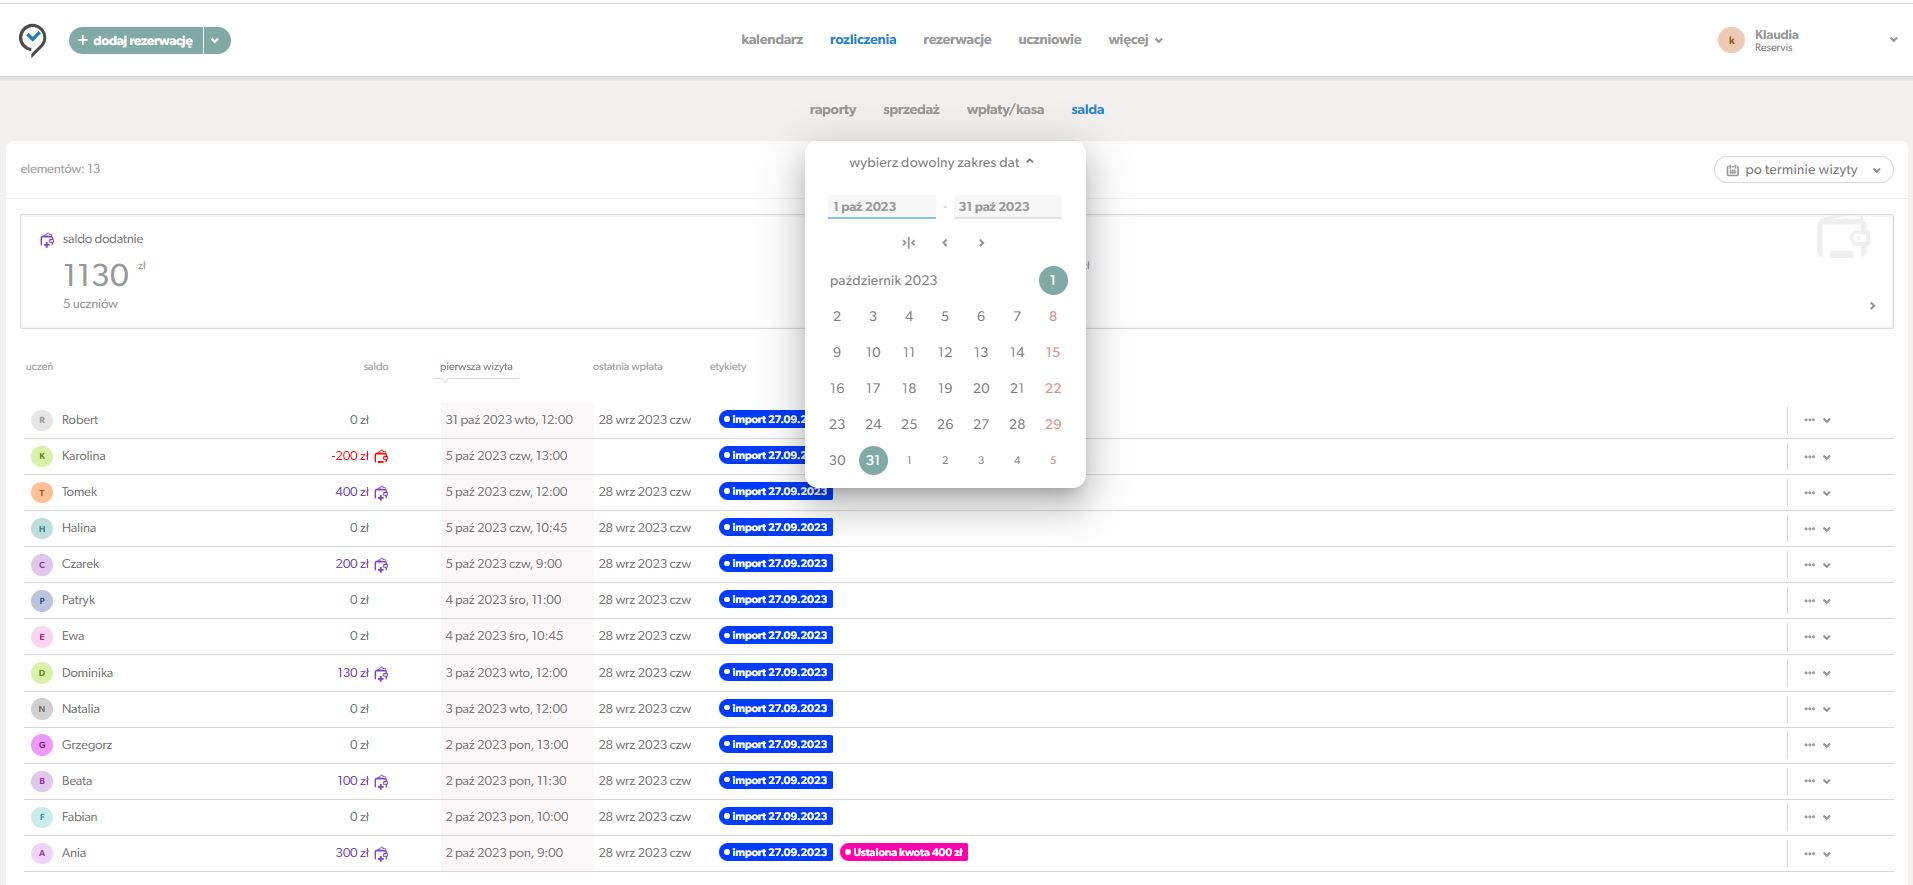The width and height of the screenshot is (1913, 885).
Task: Click the collapse-range icon in date picker
Action: point(908,243)
